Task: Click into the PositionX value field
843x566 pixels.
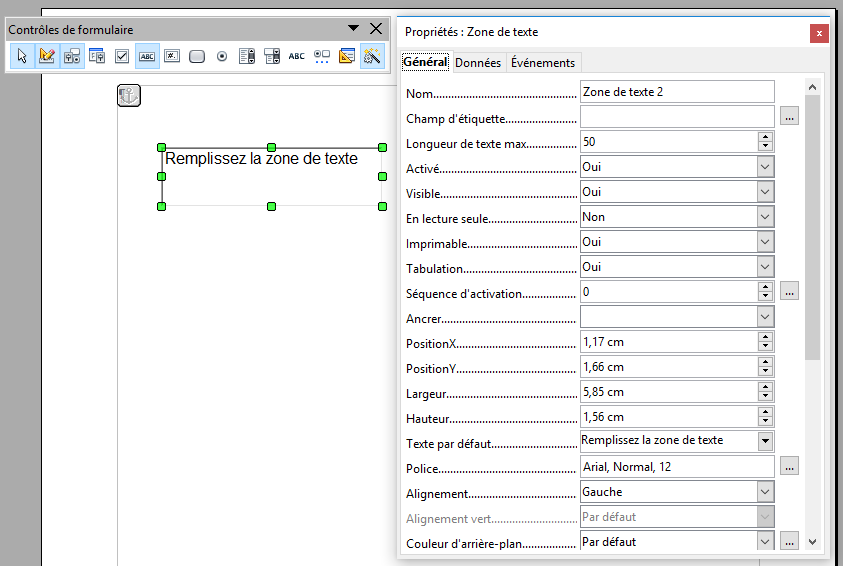Action: coord(669,342)
